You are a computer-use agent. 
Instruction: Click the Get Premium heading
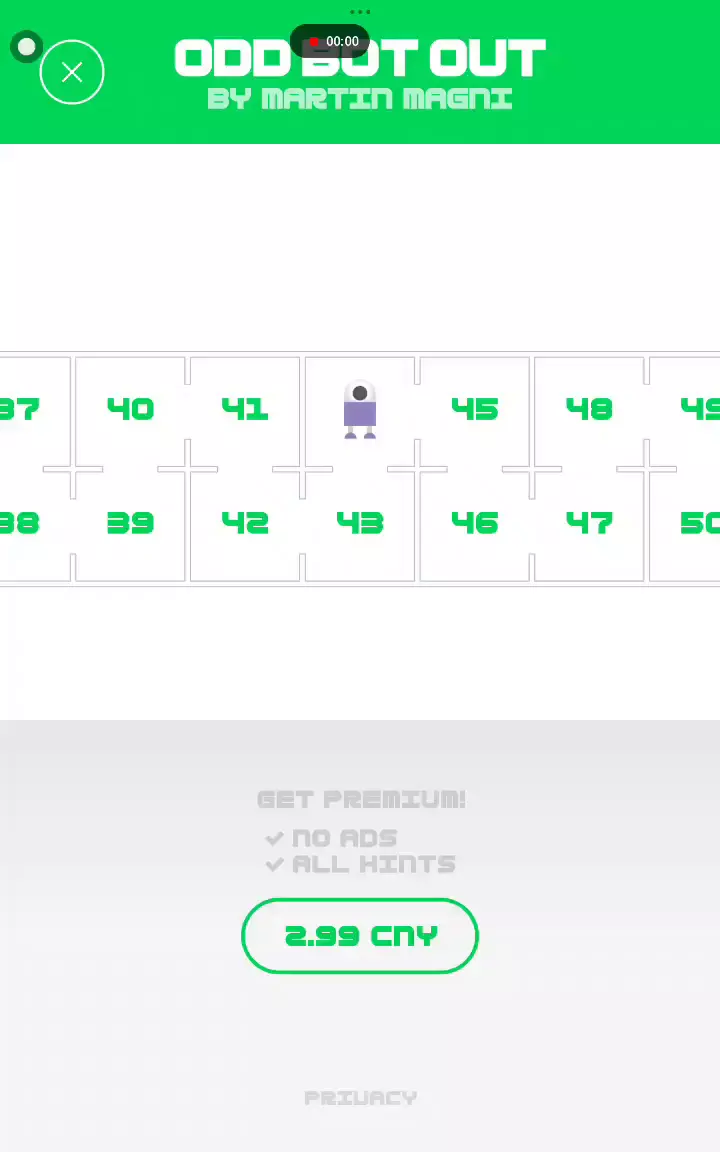[x=361, y=799]
